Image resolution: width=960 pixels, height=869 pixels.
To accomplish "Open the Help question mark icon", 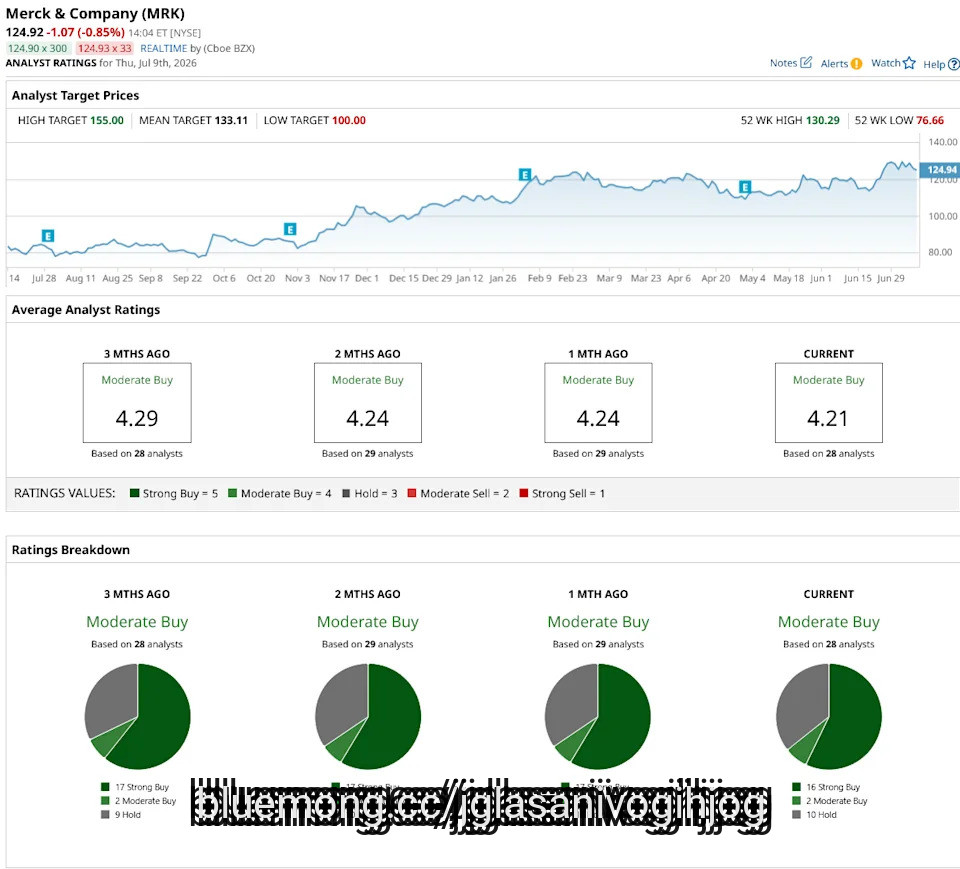I will 954,64.
